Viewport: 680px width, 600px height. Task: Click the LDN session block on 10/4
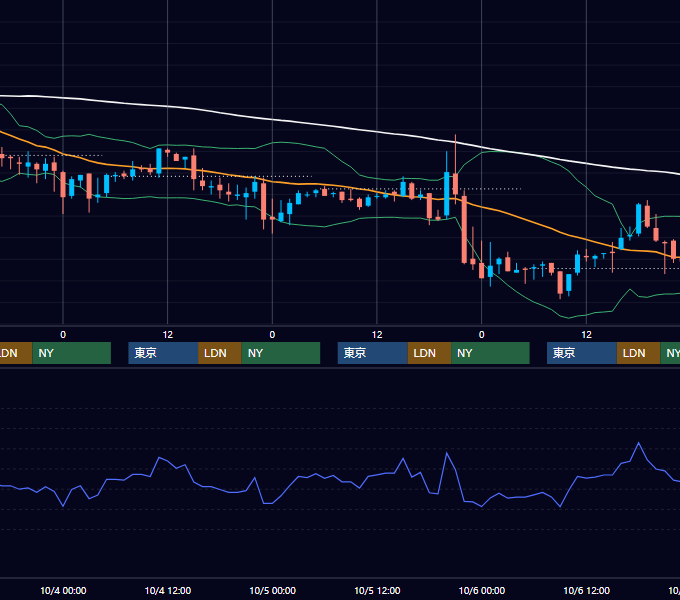click(x=220, y=353)
